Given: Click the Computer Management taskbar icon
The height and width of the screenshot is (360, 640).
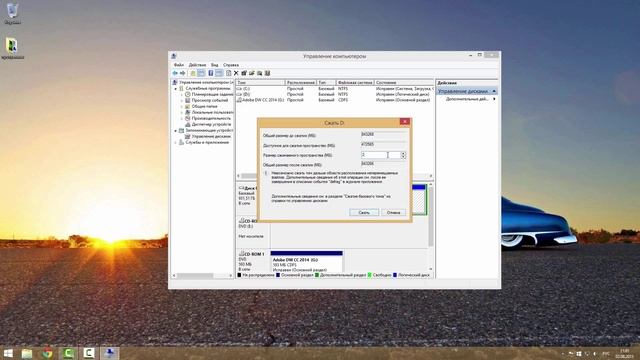Looking at the screenshot, I should [x=109, y=353].
